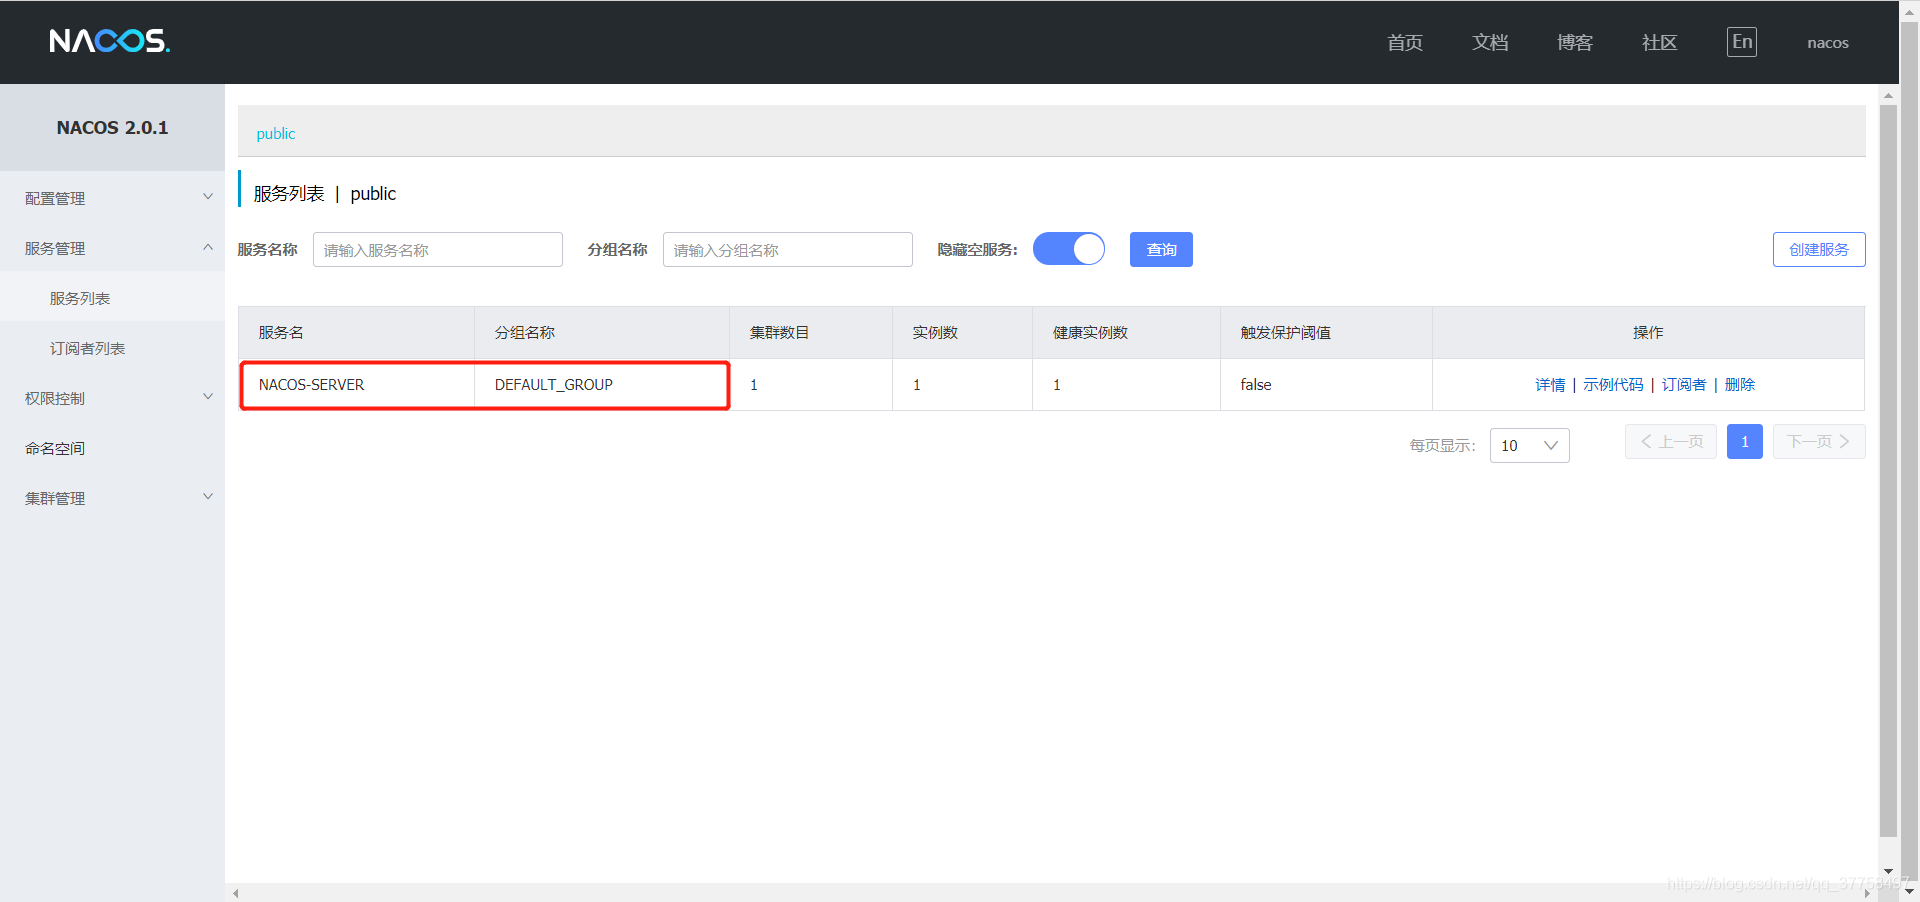This screenshot has height=902, width=1920.
Task: Expand the 配置管理 menu
Action: click(112, 198)
